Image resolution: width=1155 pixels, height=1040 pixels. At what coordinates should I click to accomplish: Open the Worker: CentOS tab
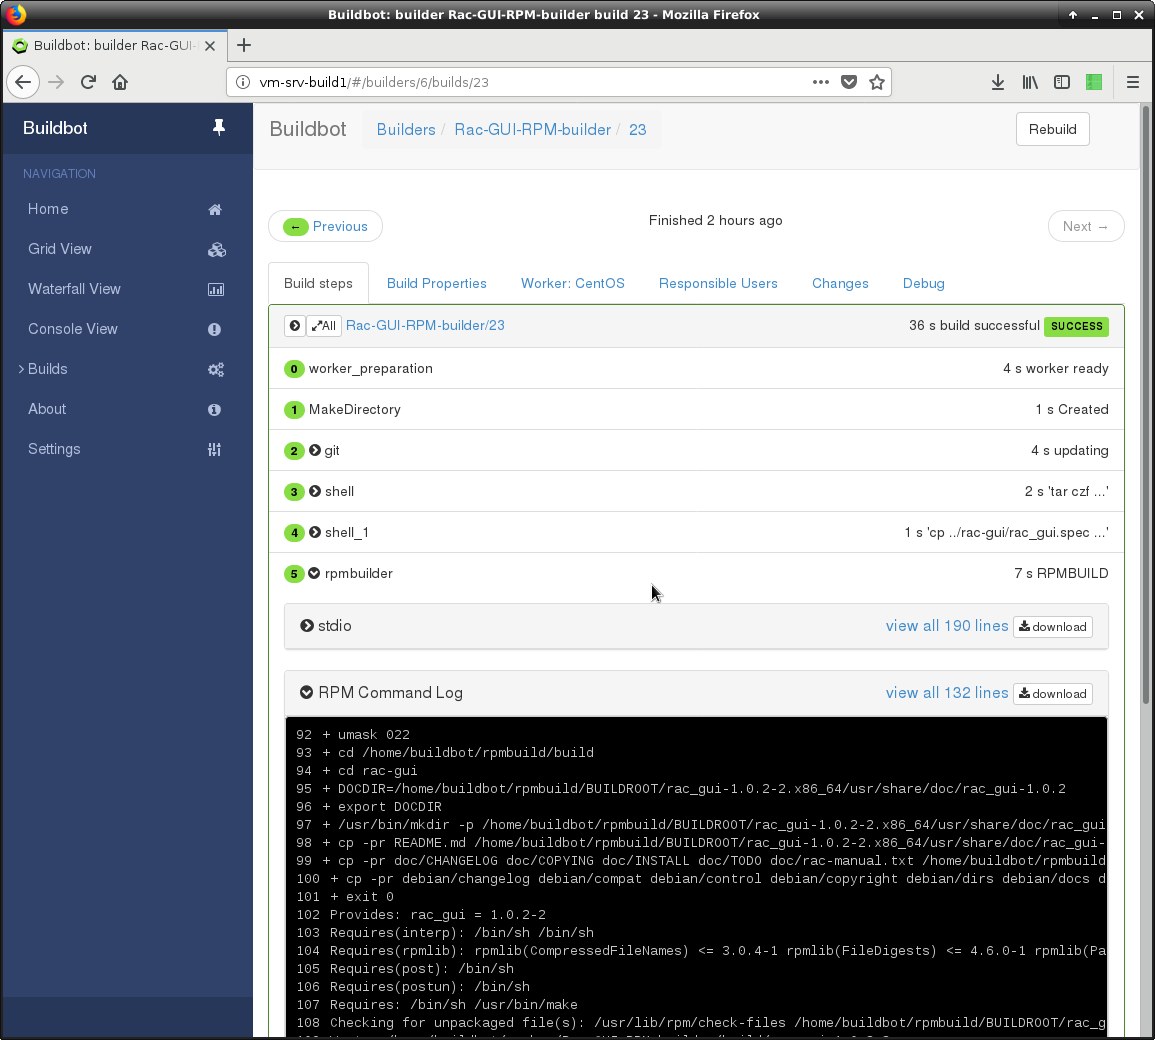pos(572,283)
